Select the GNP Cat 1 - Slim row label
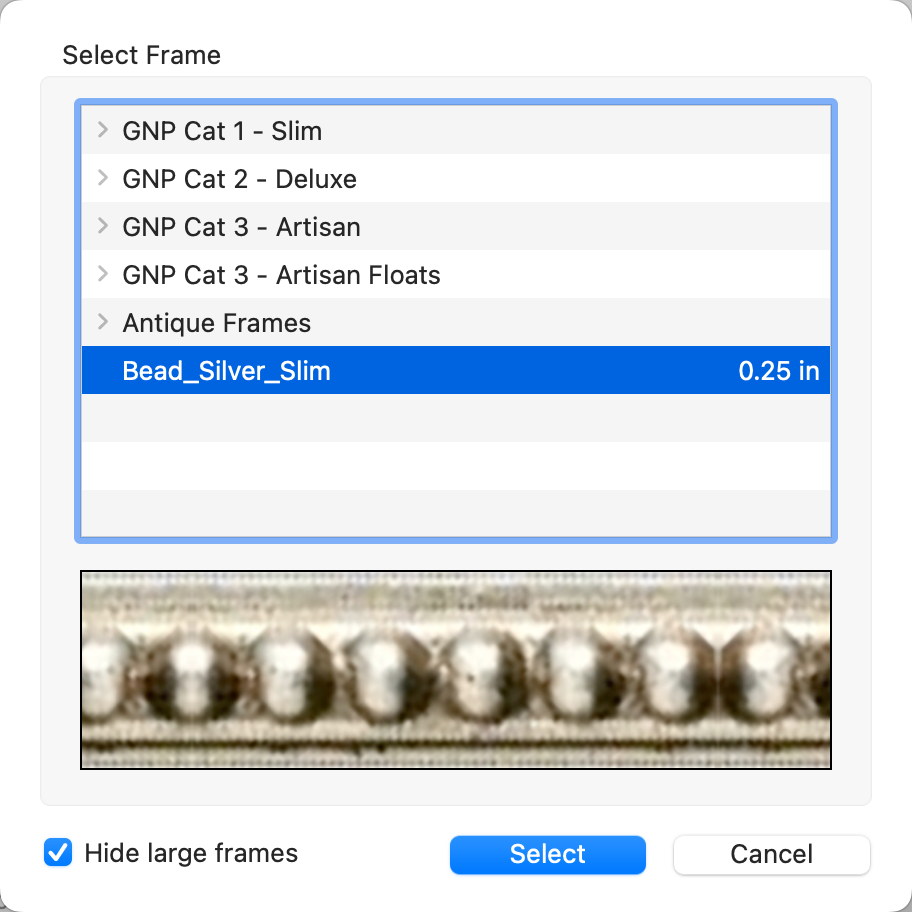The height and width of the screenshot is (912, 912). (222, 131)
